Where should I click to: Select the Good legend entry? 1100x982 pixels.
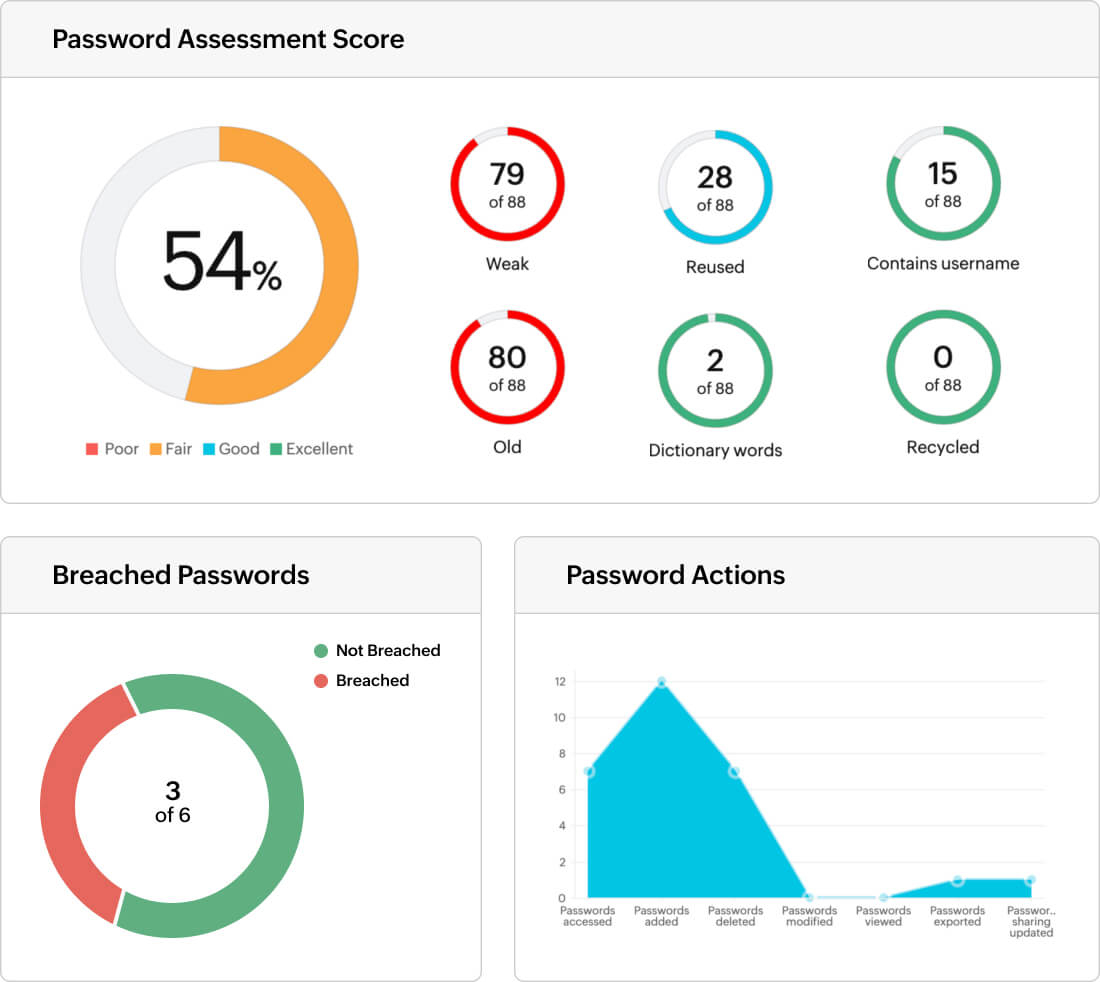232,449
